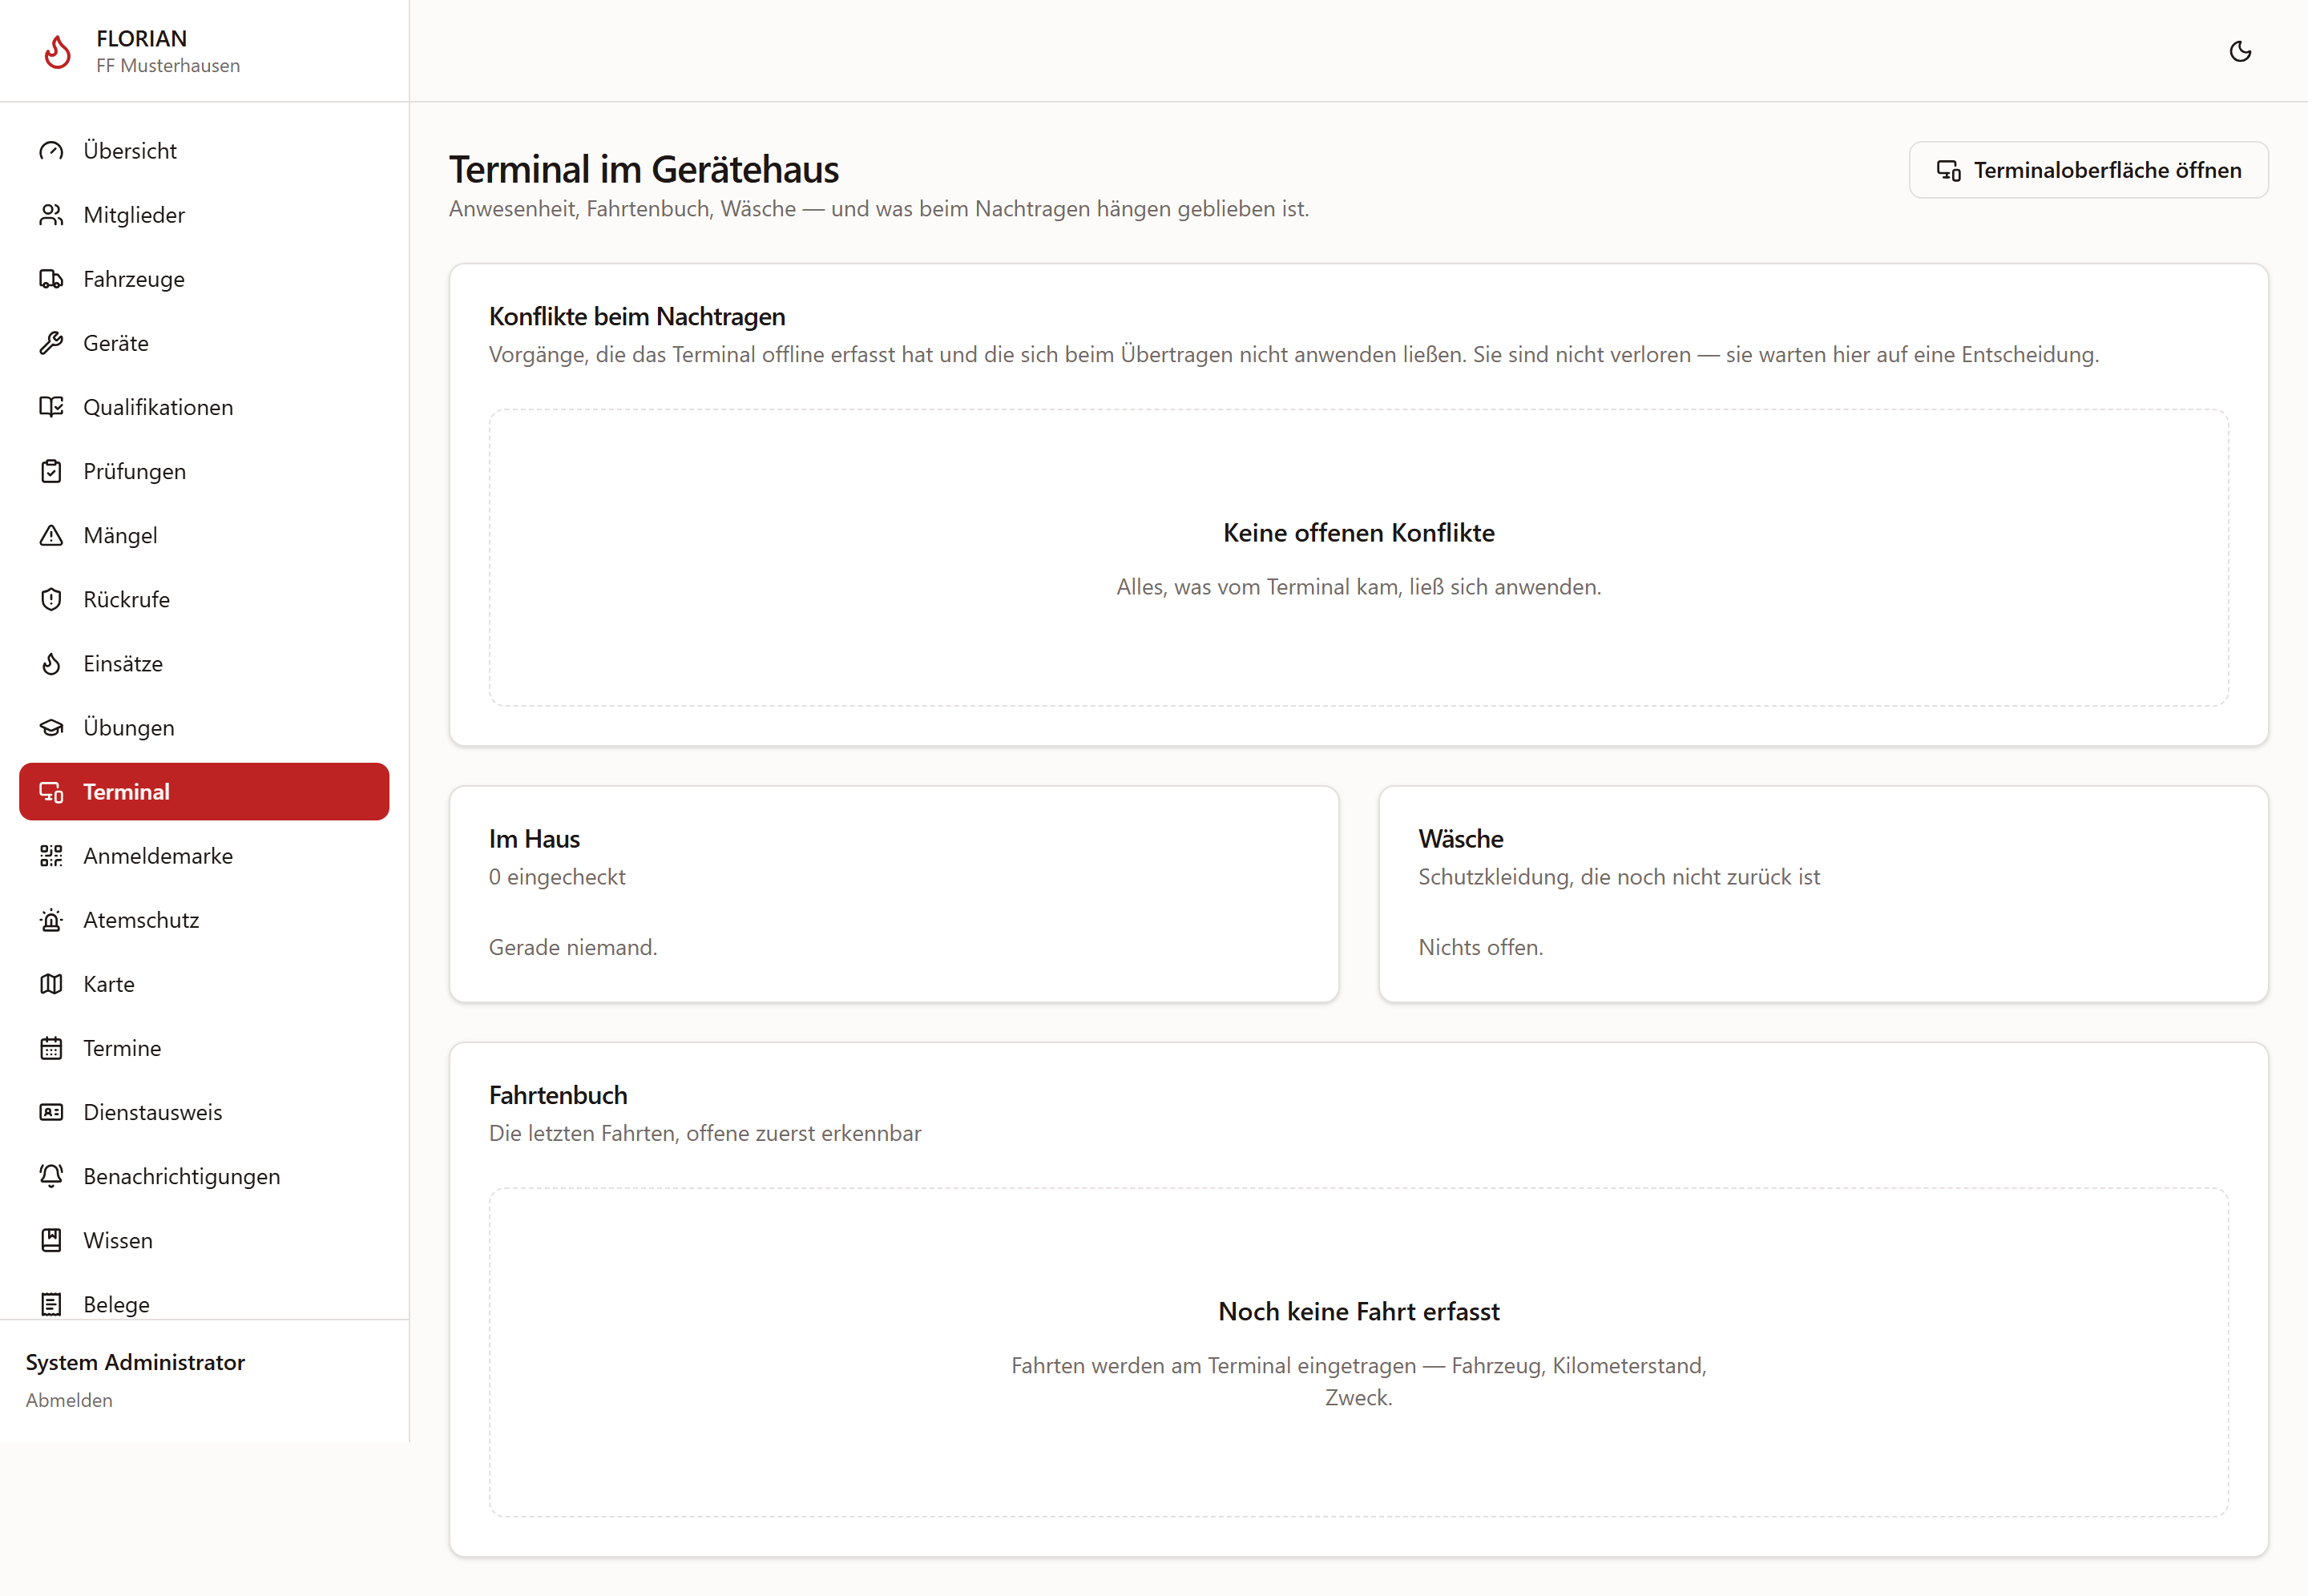The height and width of the screenshot is (1596, 2308).
Task: Click the Mängel warning triangle icon
Action: (x=51, y=535)
